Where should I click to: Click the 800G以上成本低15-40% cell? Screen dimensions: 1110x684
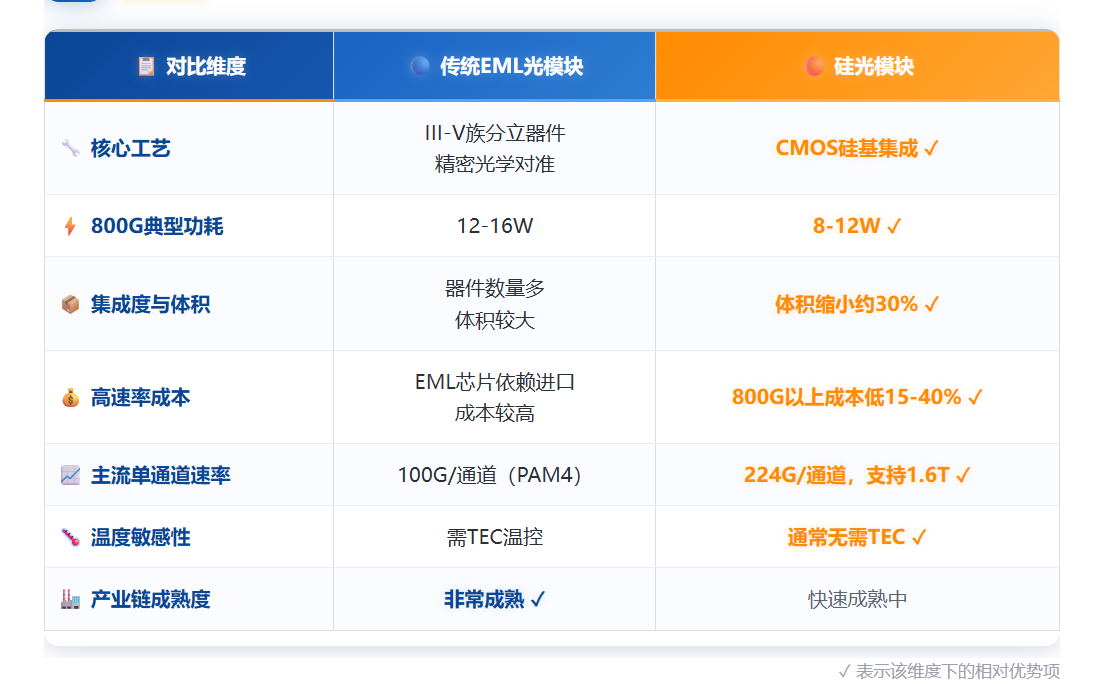[857, 398]
